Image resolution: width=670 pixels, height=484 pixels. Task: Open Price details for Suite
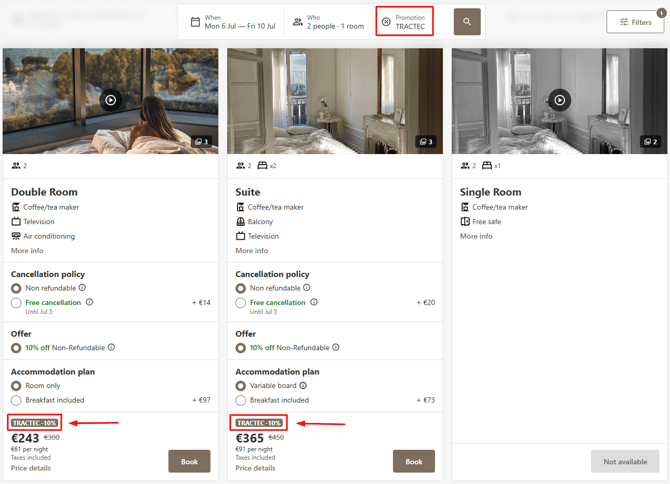255,468
